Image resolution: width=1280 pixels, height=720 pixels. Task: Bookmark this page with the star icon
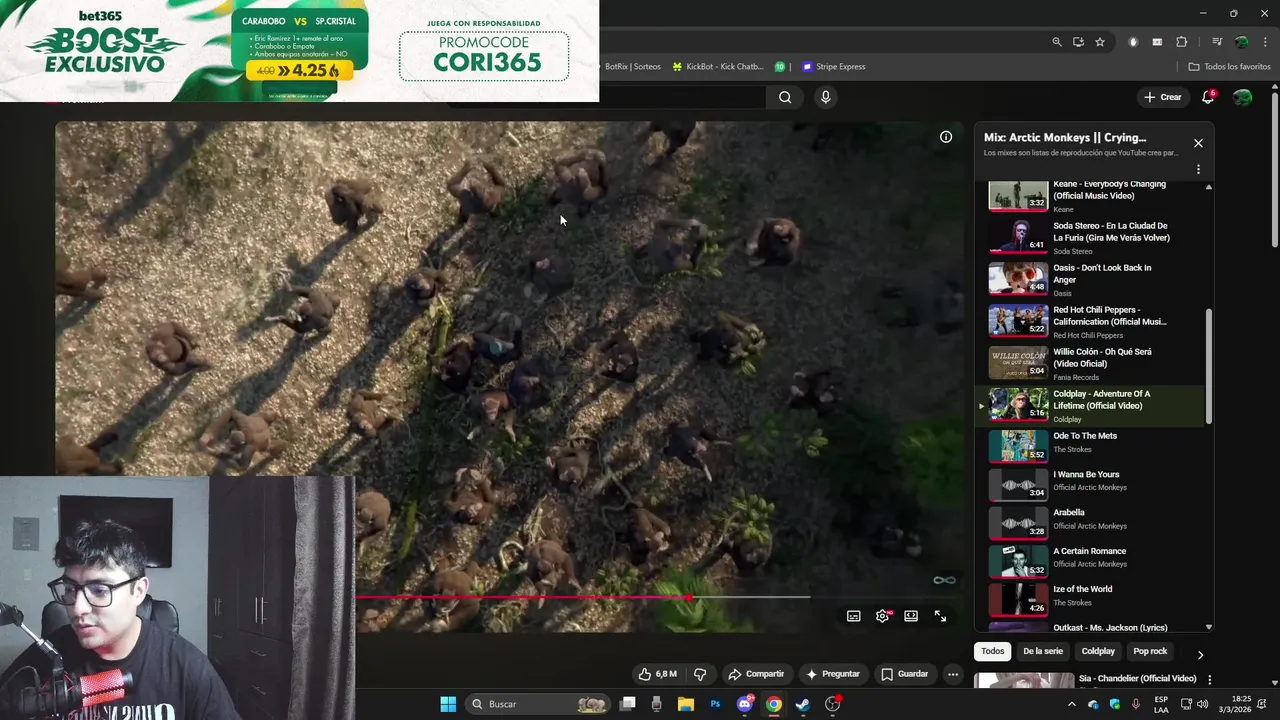click(x=1100, y=42)
